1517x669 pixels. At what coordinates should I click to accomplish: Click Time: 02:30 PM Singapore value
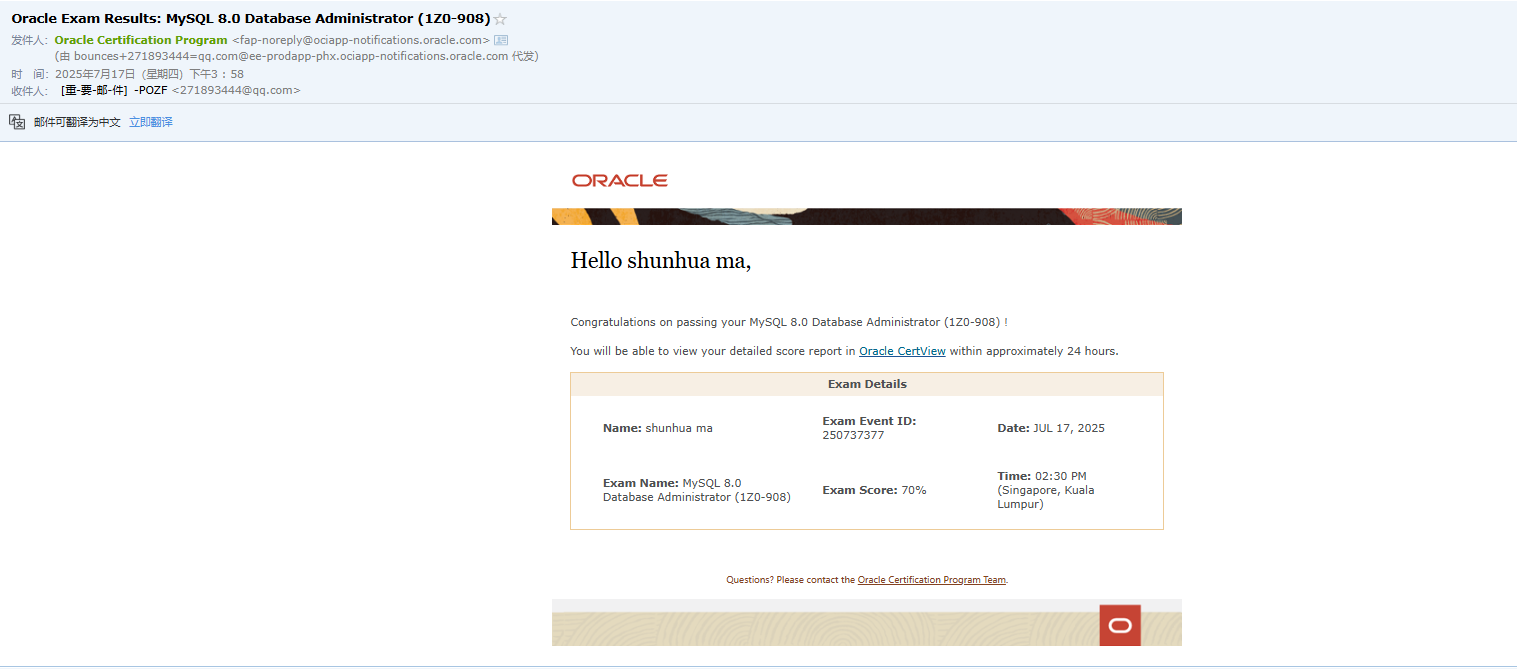tap(1046, 490)
